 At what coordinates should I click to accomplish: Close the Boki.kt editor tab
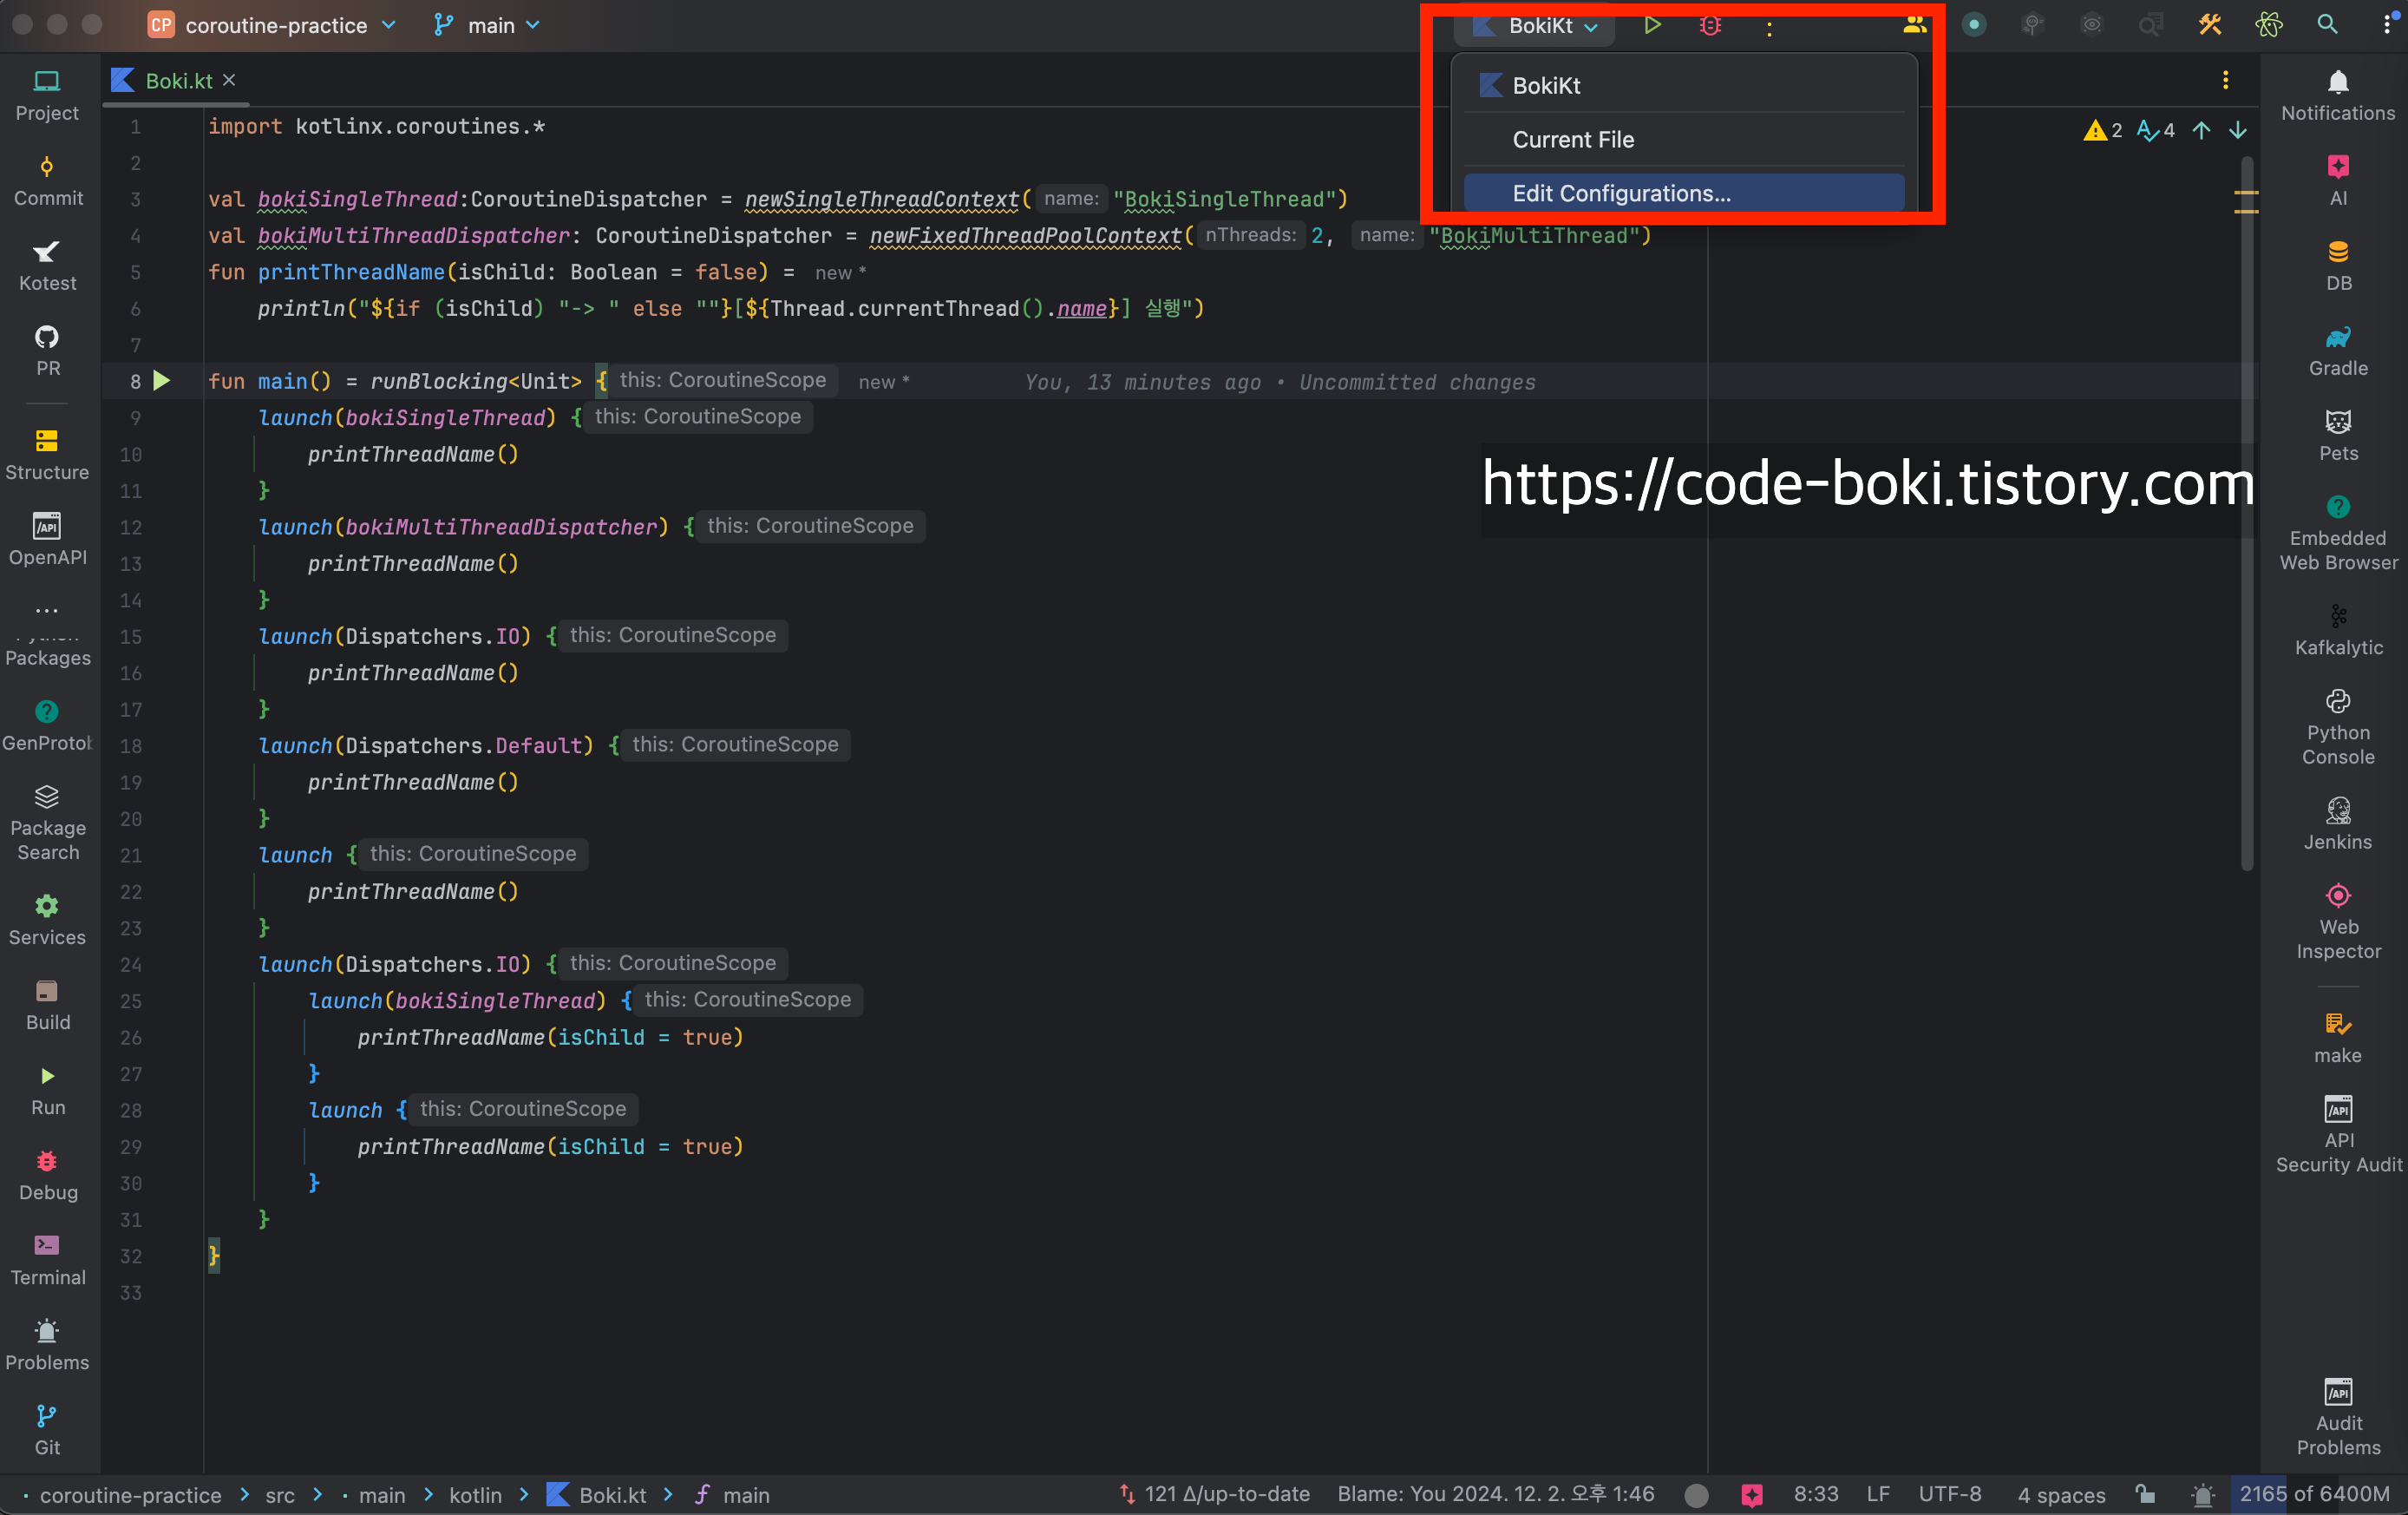tap(229, 80)
